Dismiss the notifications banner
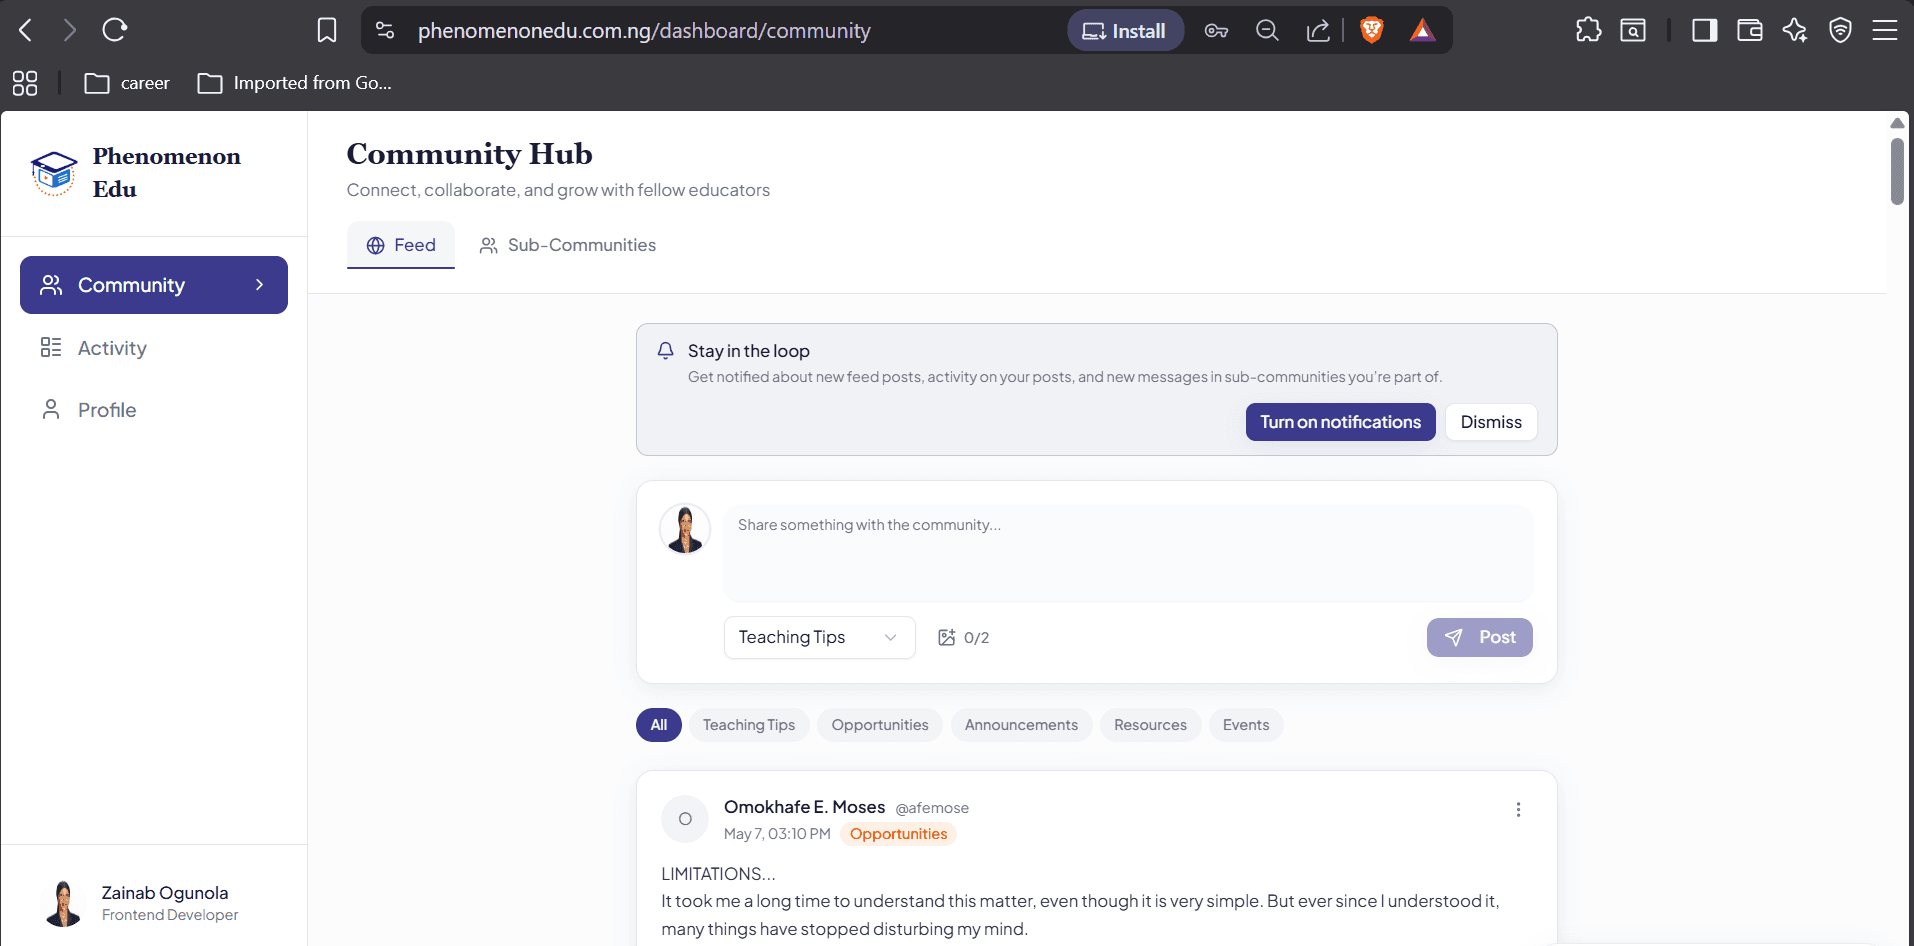 click(x=1491, y=422)
